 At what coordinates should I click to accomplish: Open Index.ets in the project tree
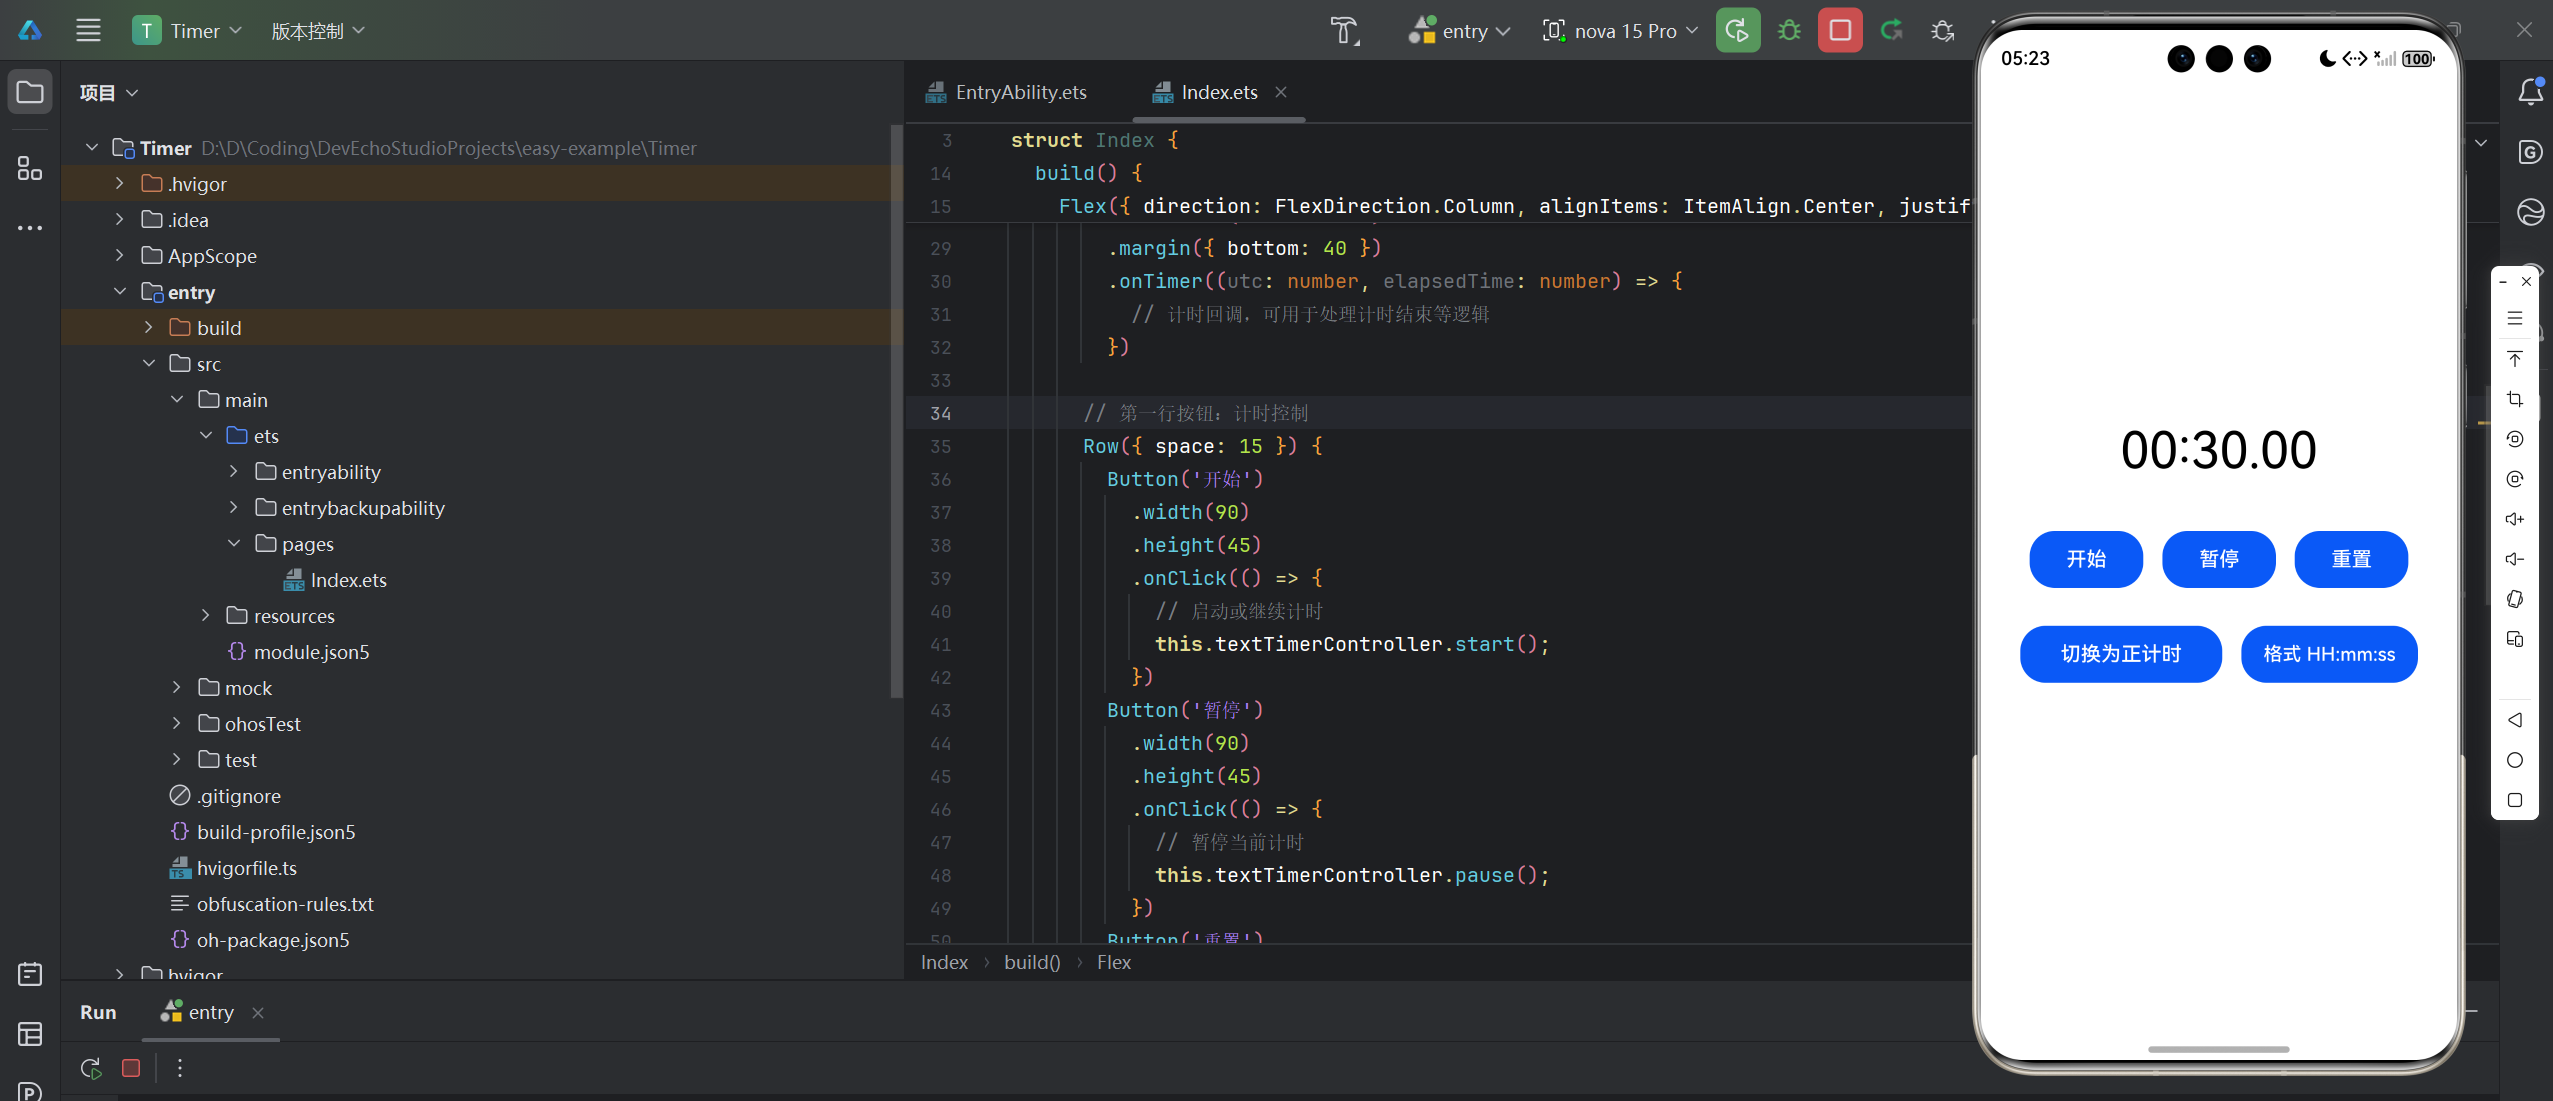coord(347,580)
